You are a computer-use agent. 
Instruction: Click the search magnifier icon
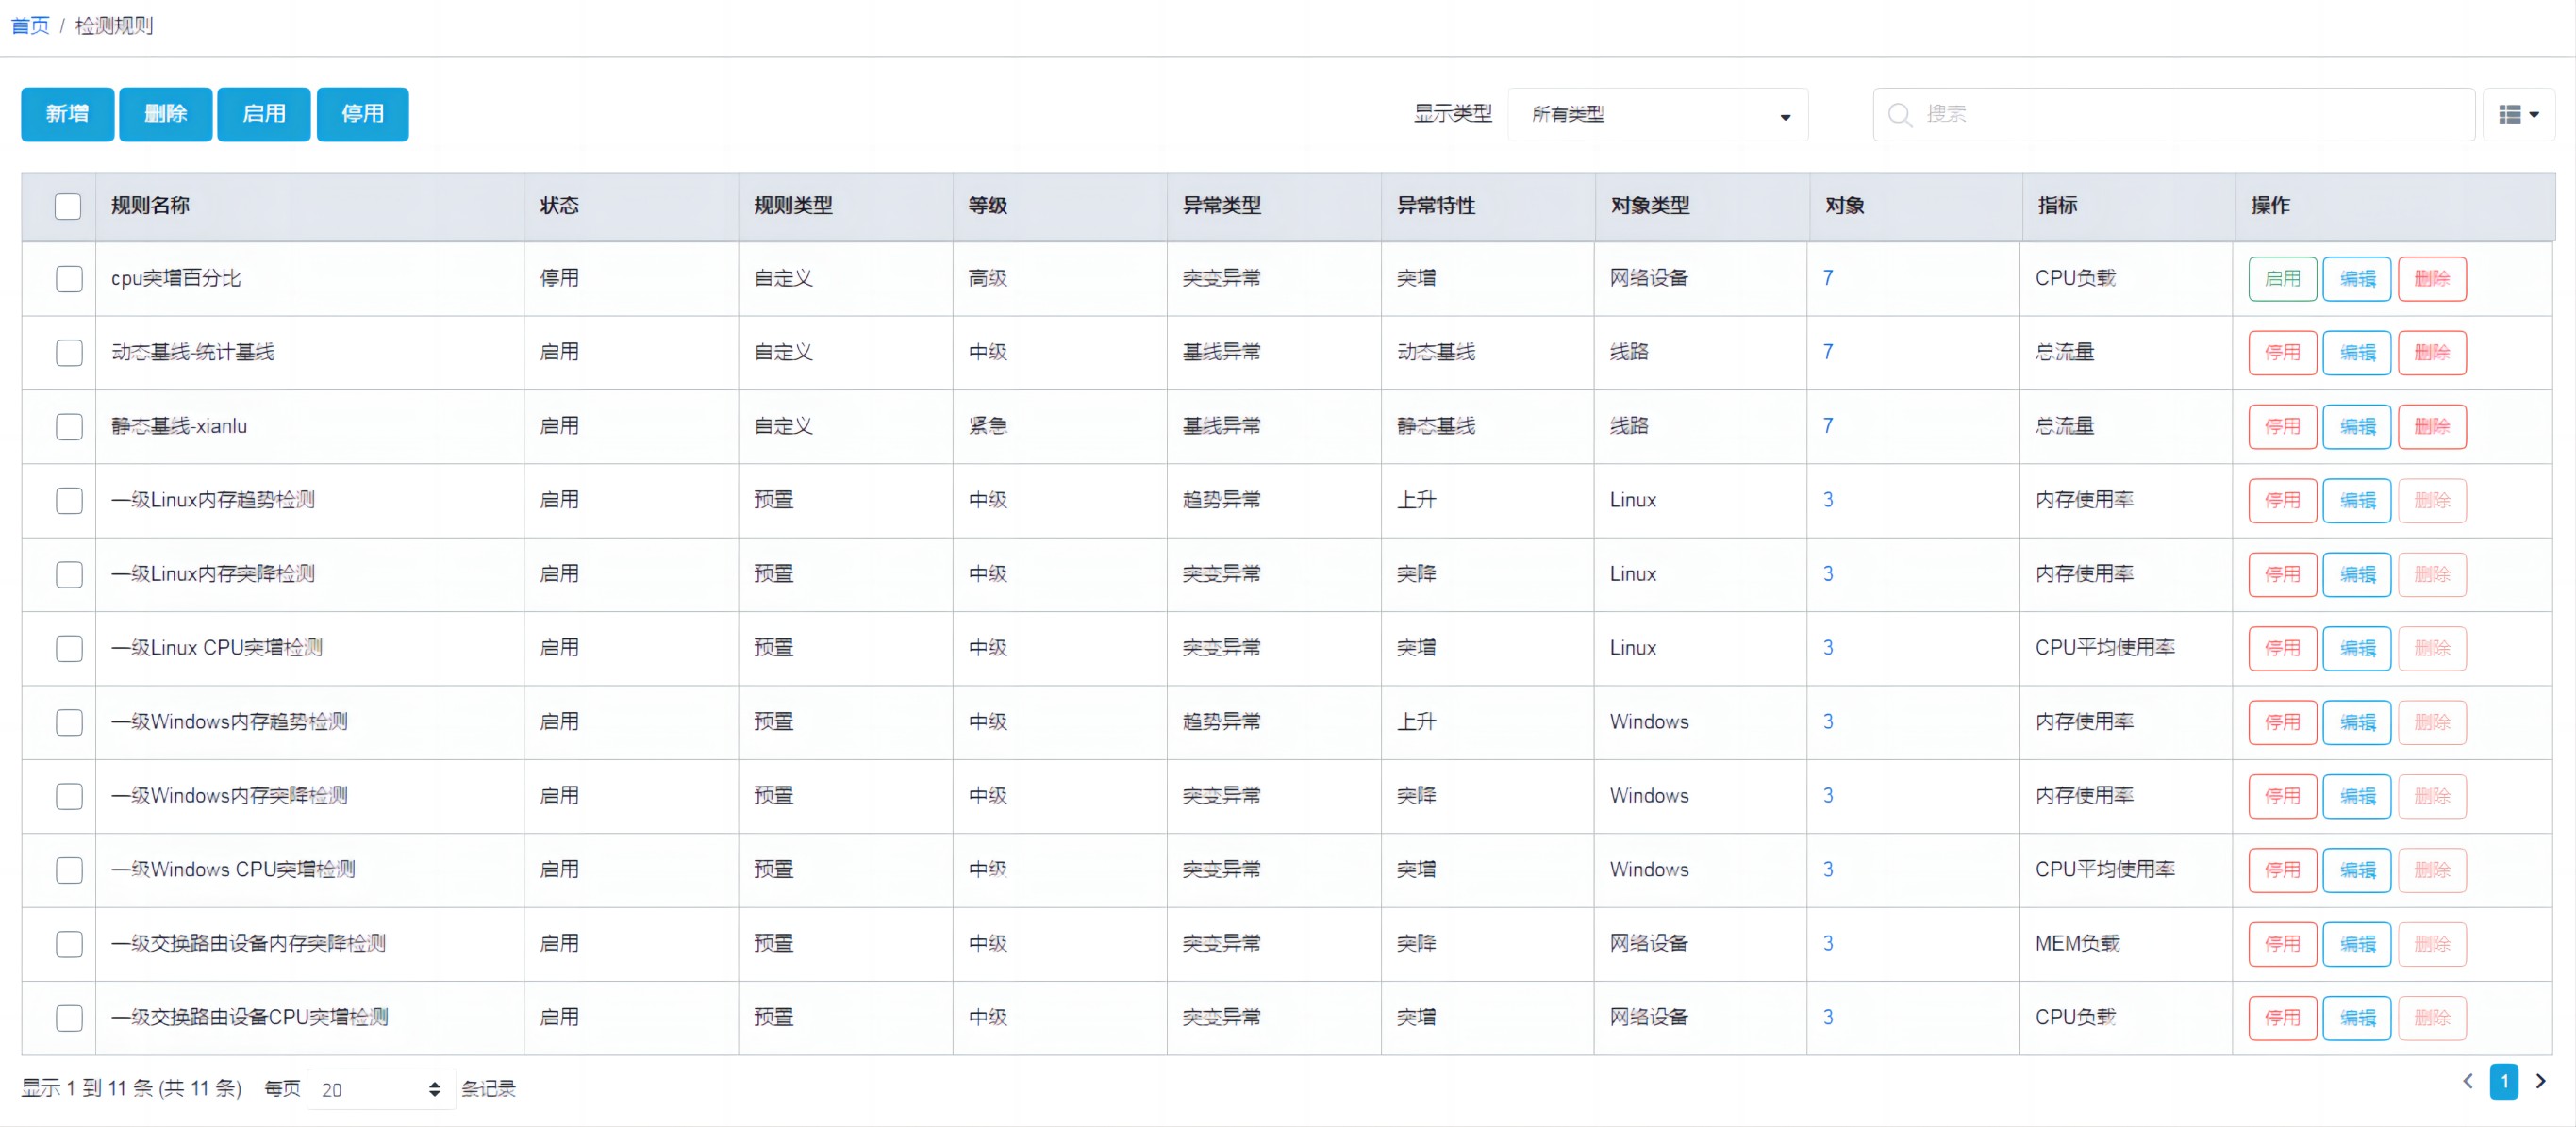pos(1900,114)
